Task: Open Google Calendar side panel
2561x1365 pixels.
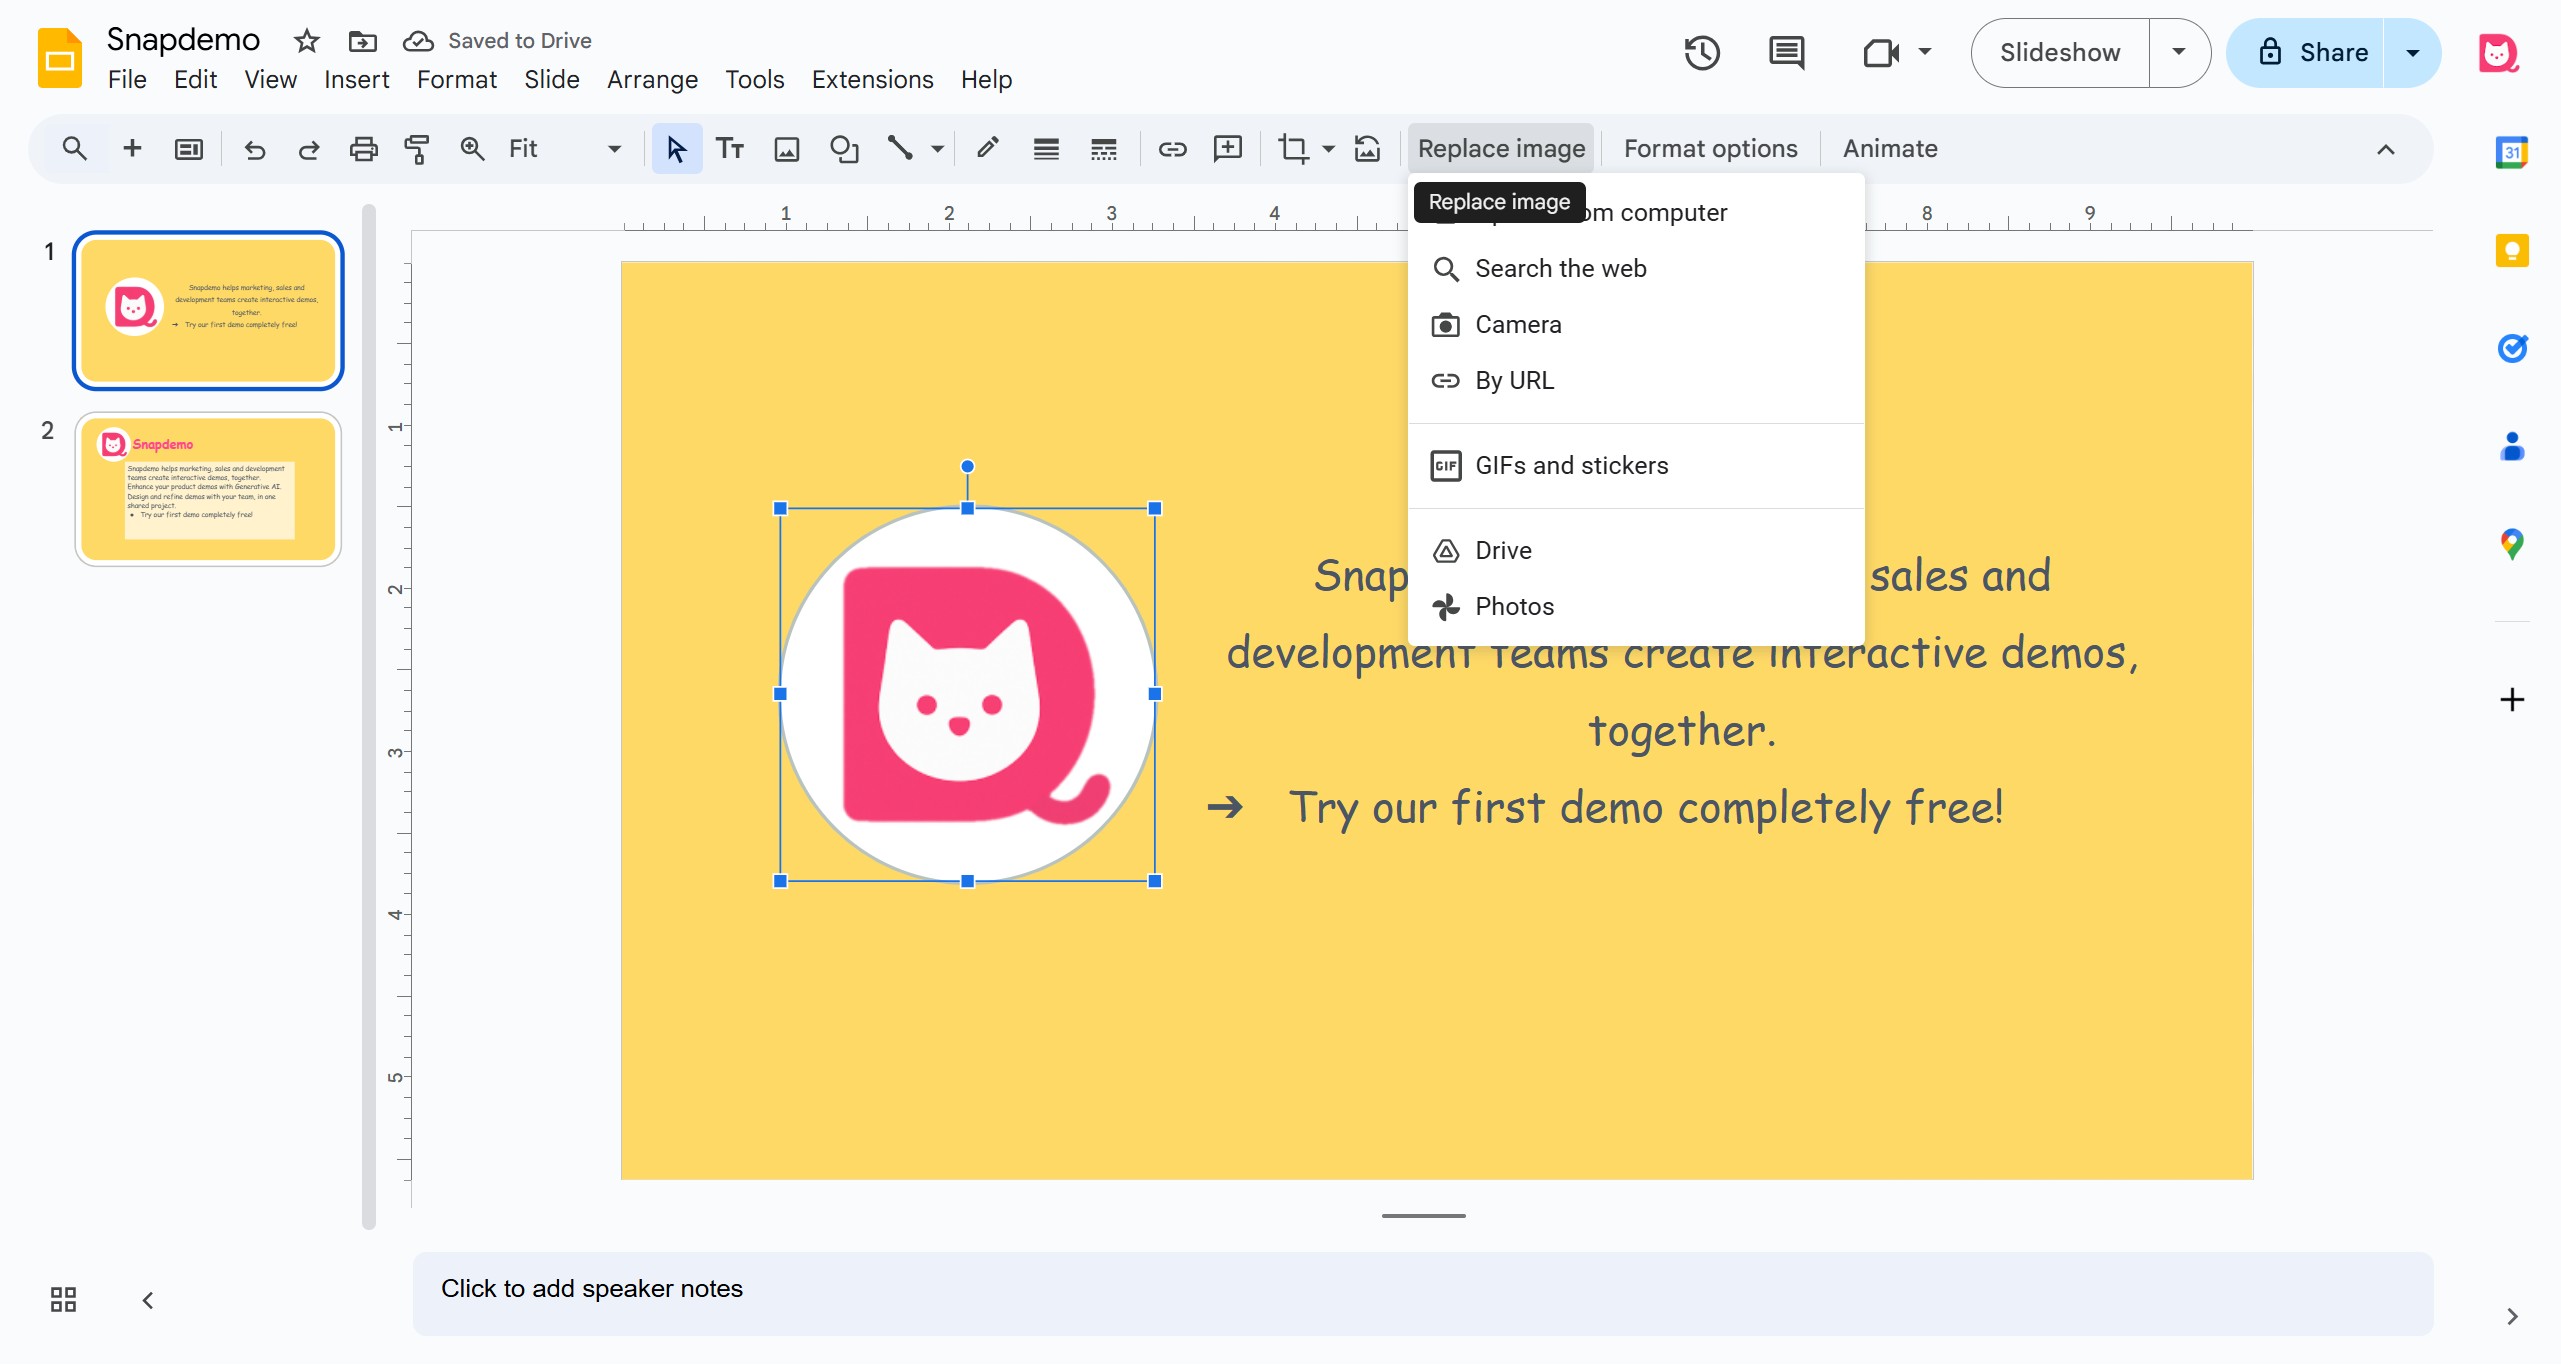Action: [x=2512, y=152]
